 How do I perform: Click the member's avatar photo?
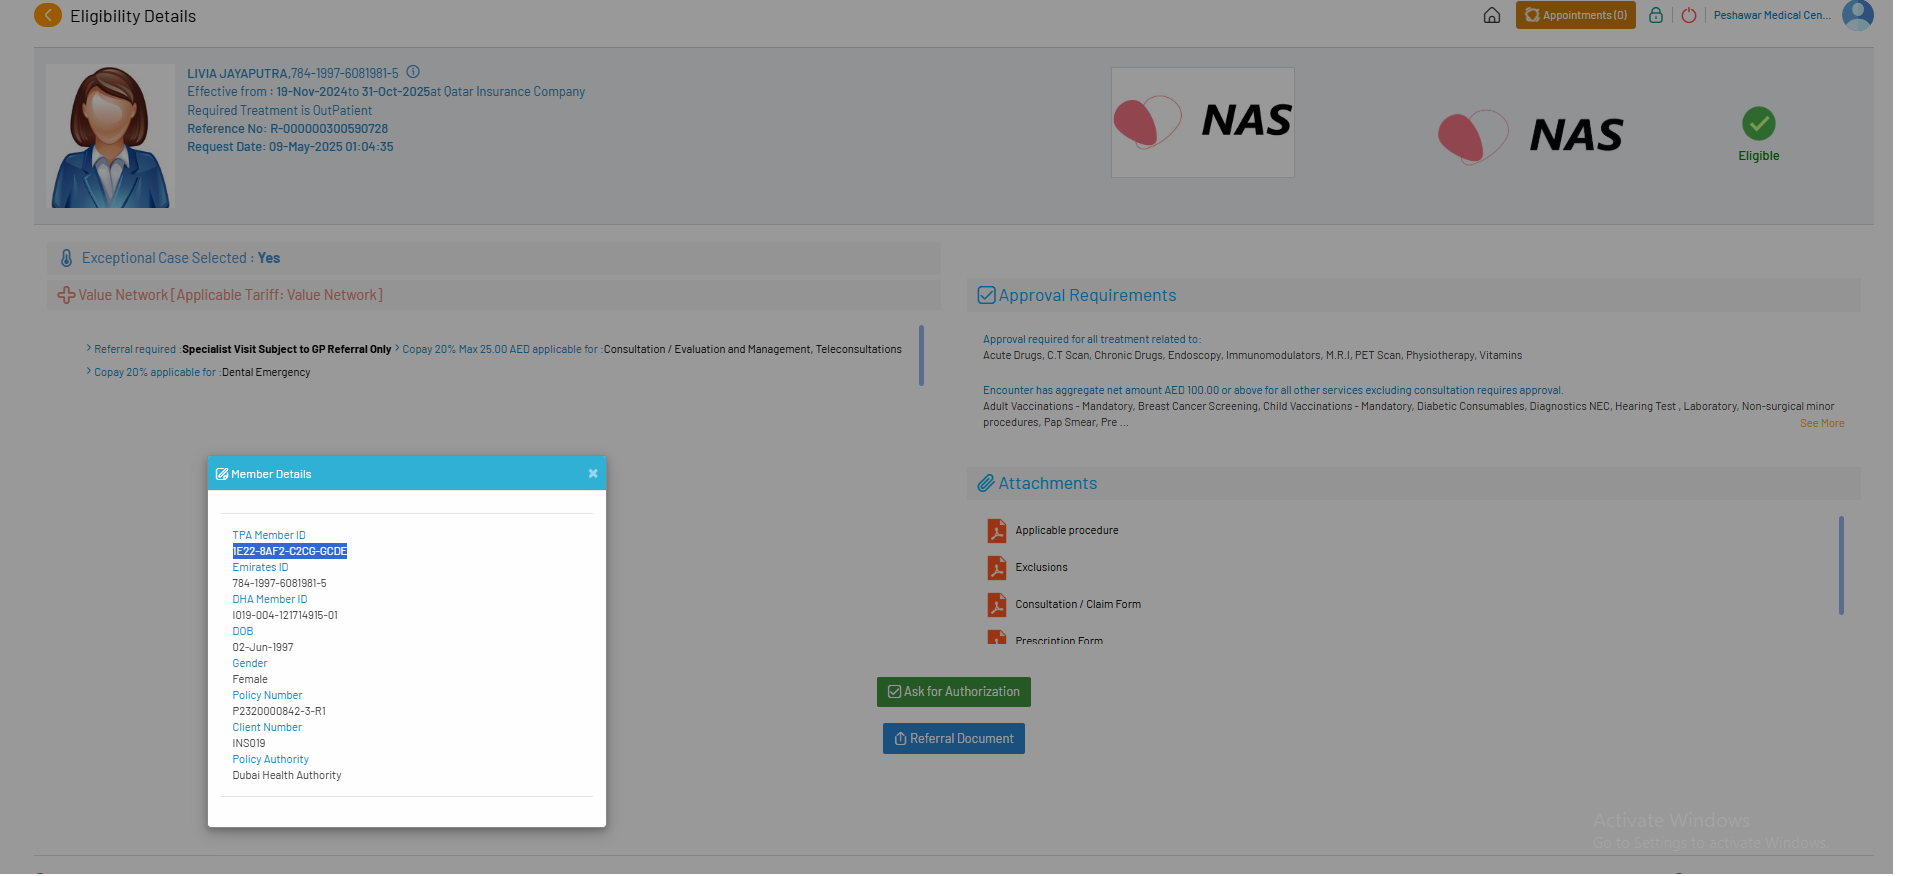point(110,136)
